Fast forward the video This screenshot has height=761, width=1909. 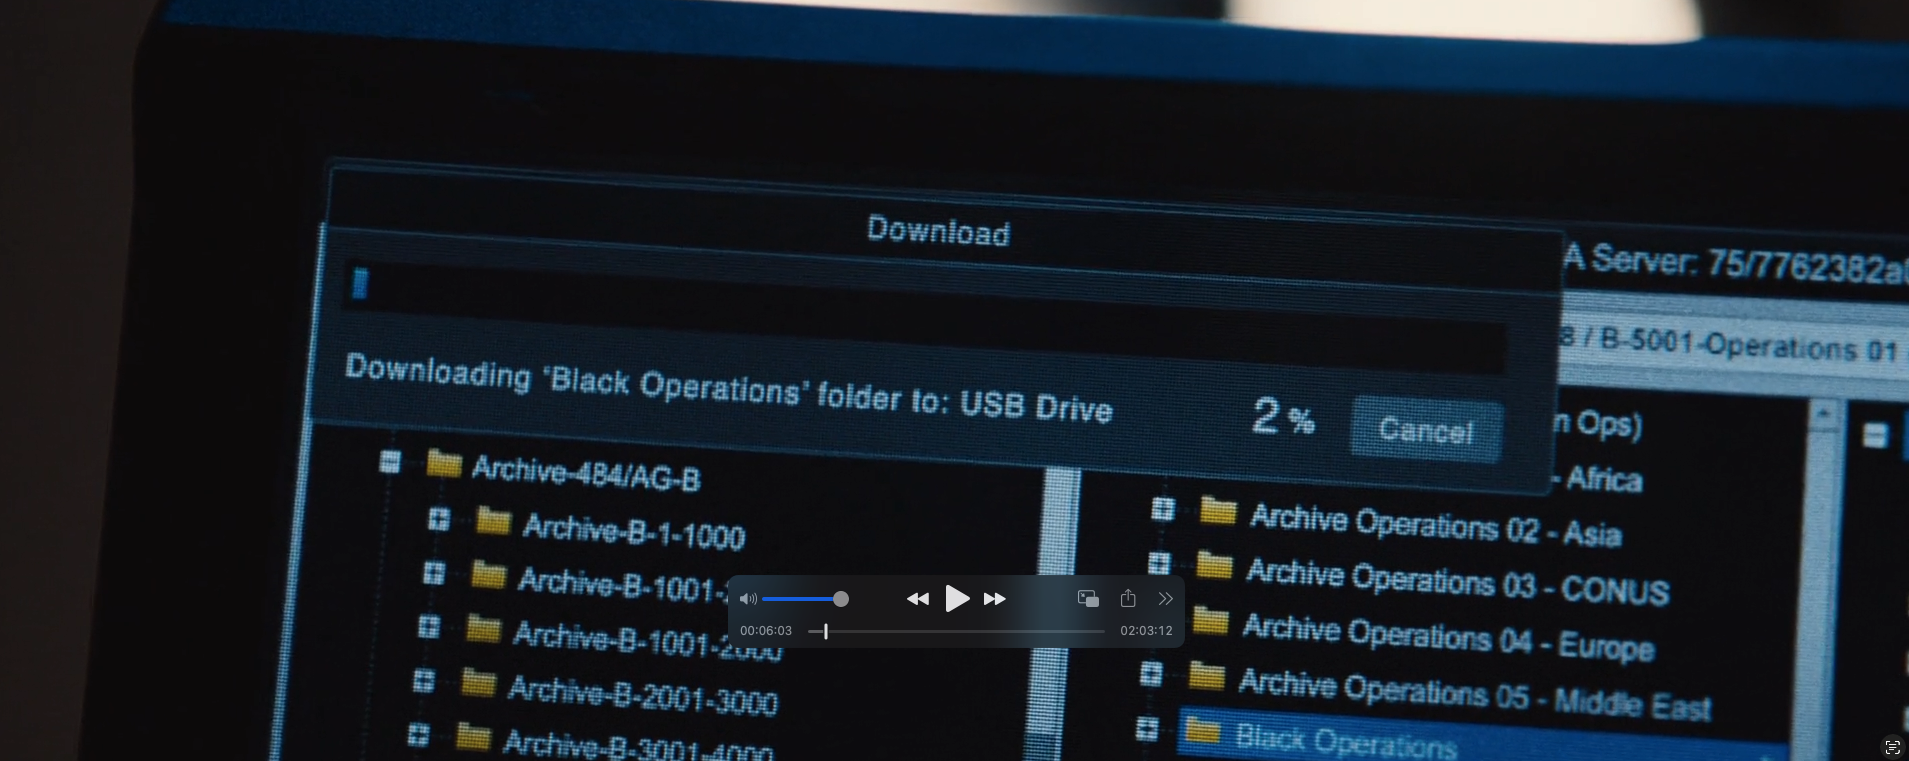pyautogui.click(x=995, y=599)
